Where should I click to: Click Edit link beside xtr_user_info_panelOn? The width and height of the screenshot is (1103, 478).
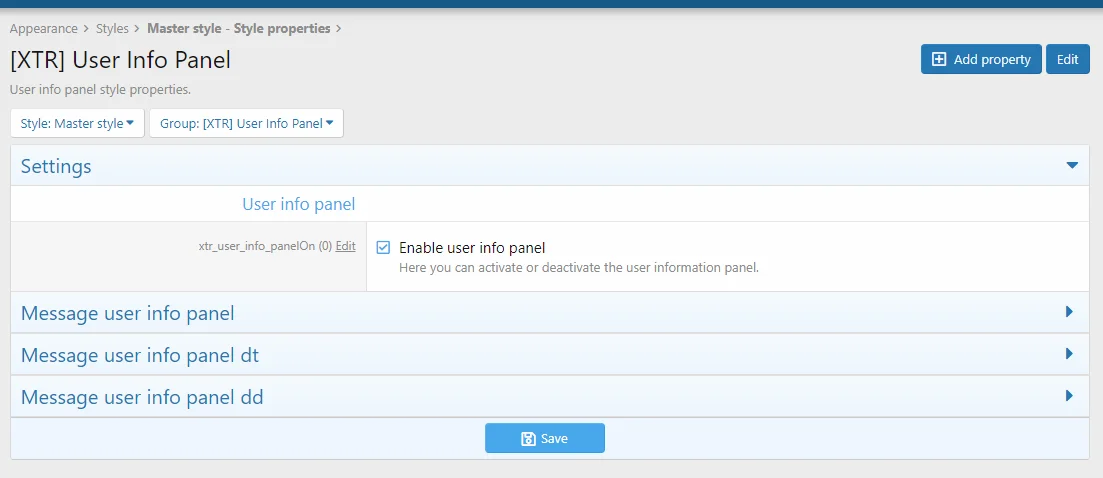345,246
